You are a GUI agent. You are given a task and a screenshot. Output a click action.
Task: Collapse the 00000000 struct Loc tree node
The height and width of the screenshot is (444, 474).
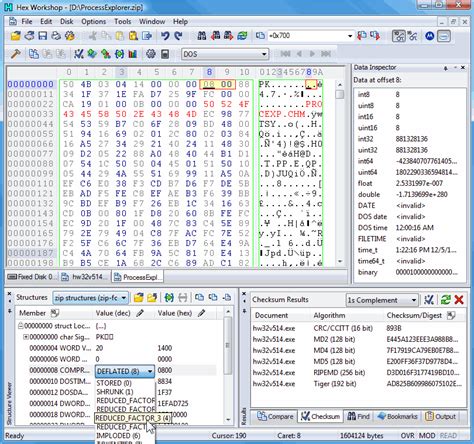tap(20, 326)
